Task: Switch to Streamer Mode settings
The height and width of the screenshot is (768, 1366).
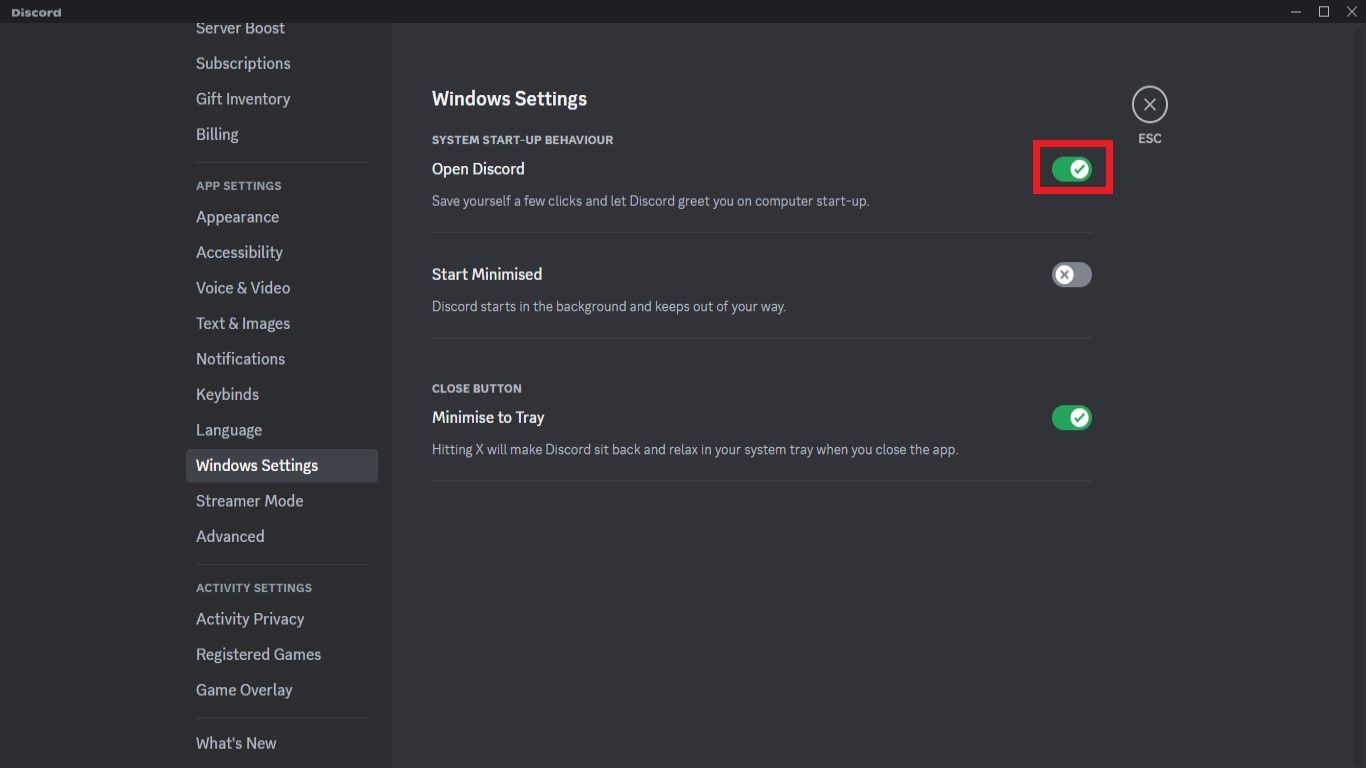Action: (249, 501)
